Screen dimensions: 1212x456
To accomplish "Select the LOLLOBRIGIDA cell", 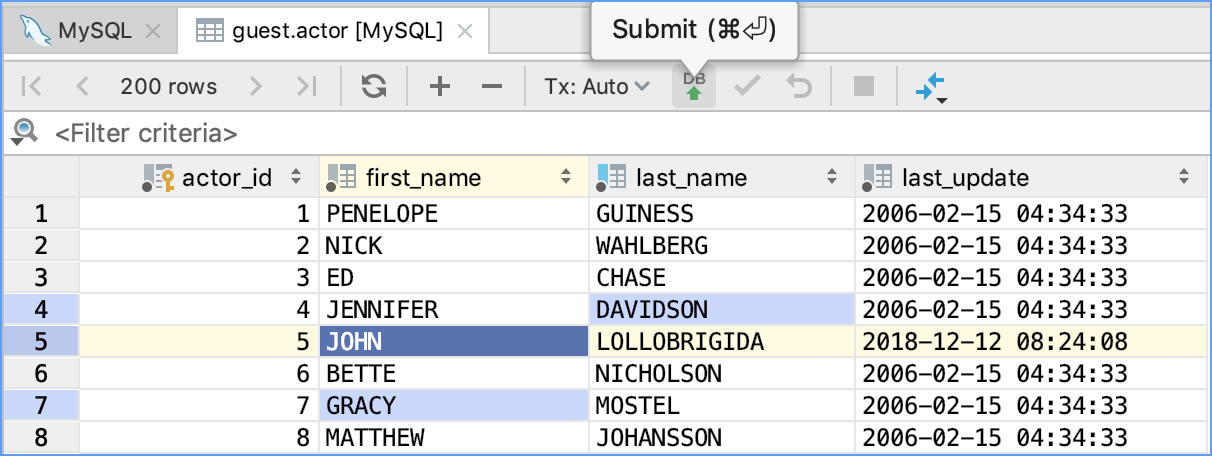I will coord(680,342).
